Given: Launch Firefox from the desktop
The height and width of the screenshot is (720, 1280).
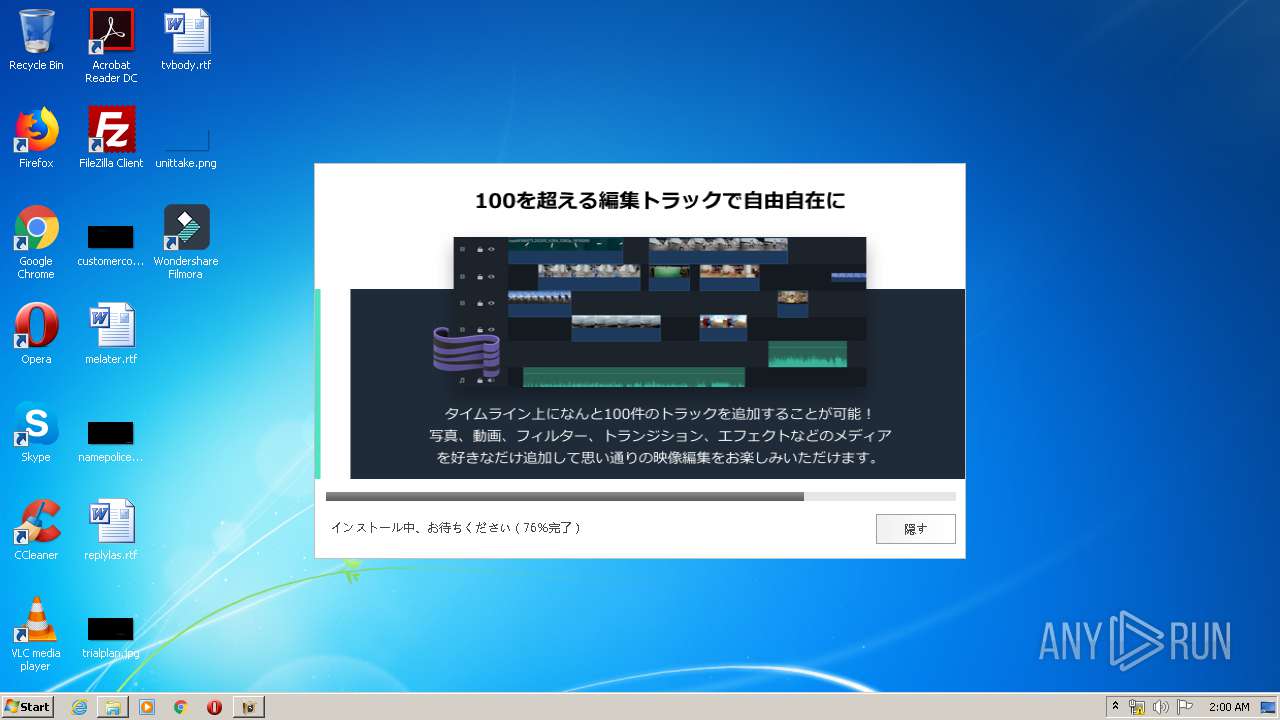Looking at the screenshot, I should pyautogui.click(x=36, y=138).
